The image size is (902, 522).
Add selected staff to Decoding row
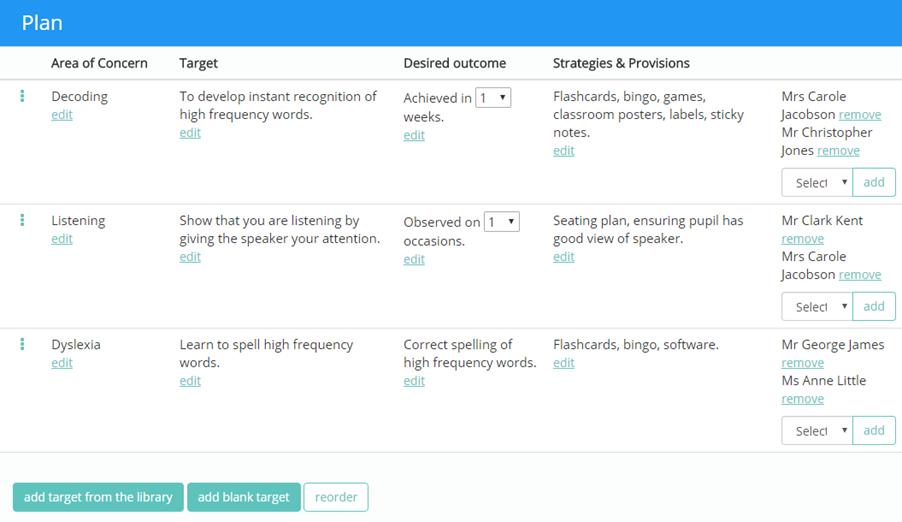pos(874,183)
